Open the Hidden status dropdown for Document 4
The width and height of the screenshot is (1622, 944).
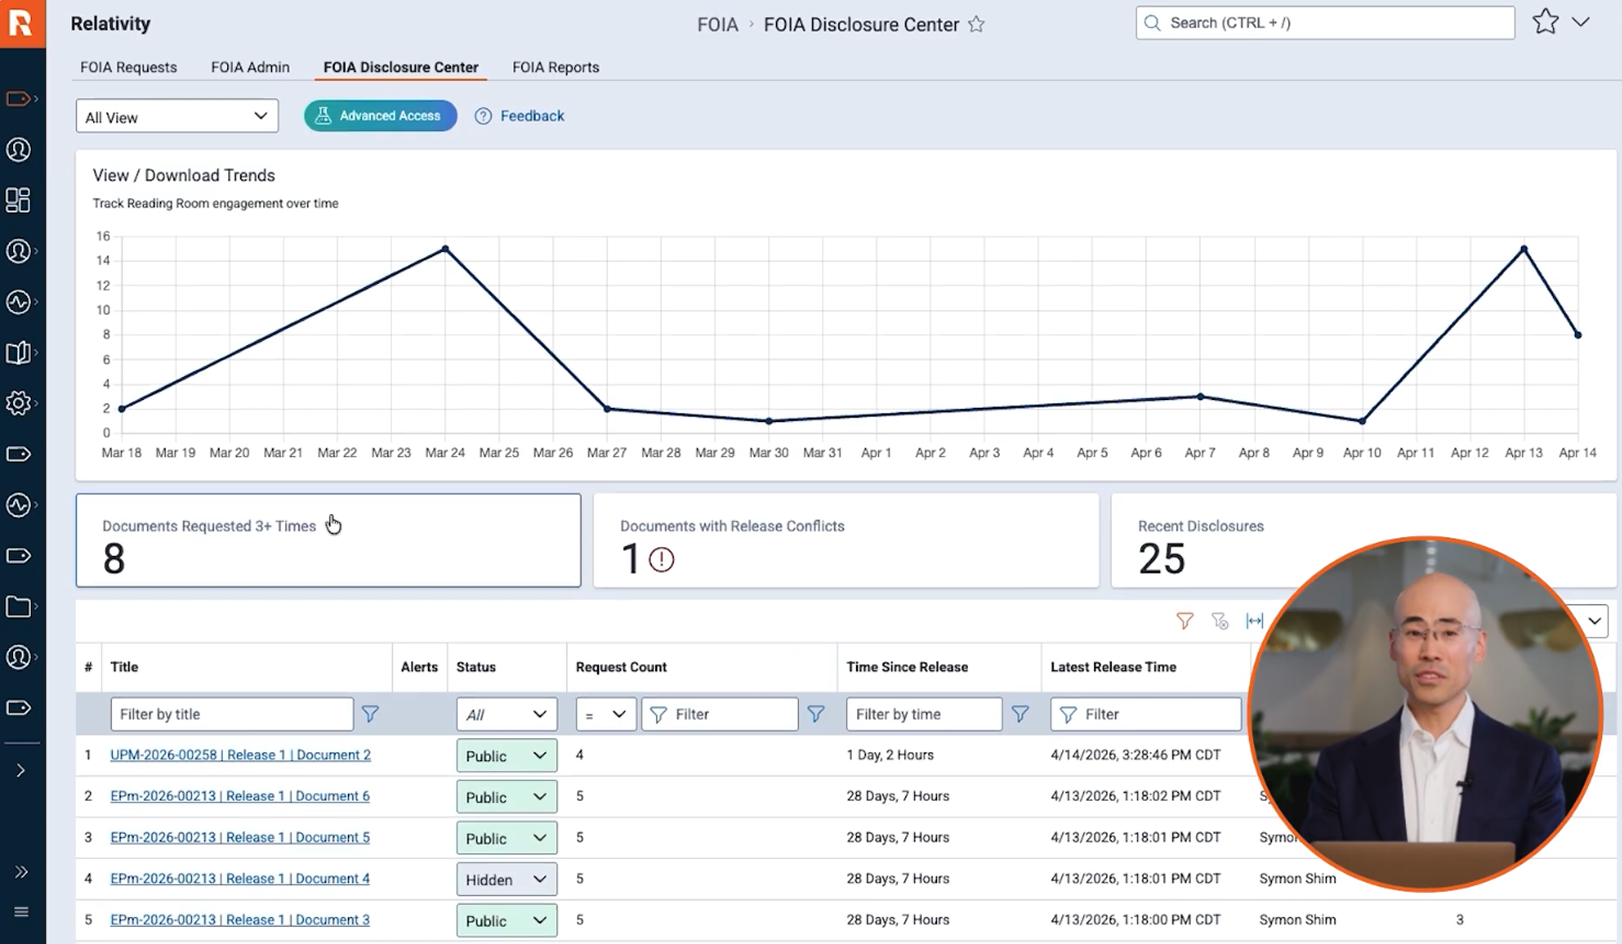(507, 879)
